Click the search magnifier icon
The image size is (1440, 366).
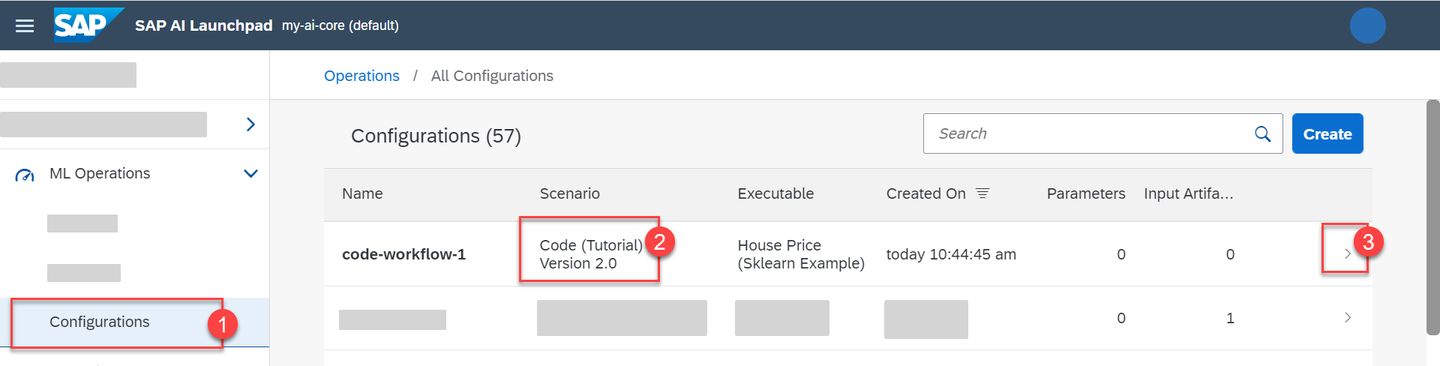click(x=1263, y=134)
